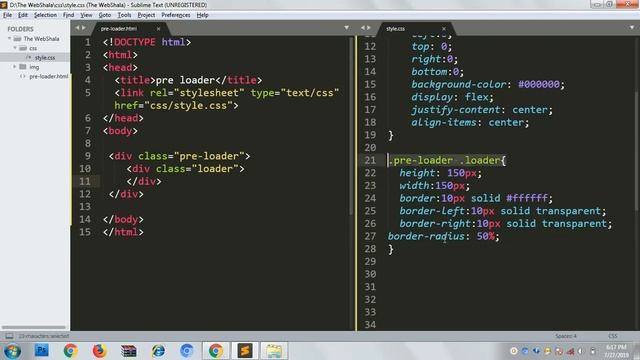Click the left editor vertical scrollbar
The width and height of the screenshot is (640, 360).
tap(351, 127)
